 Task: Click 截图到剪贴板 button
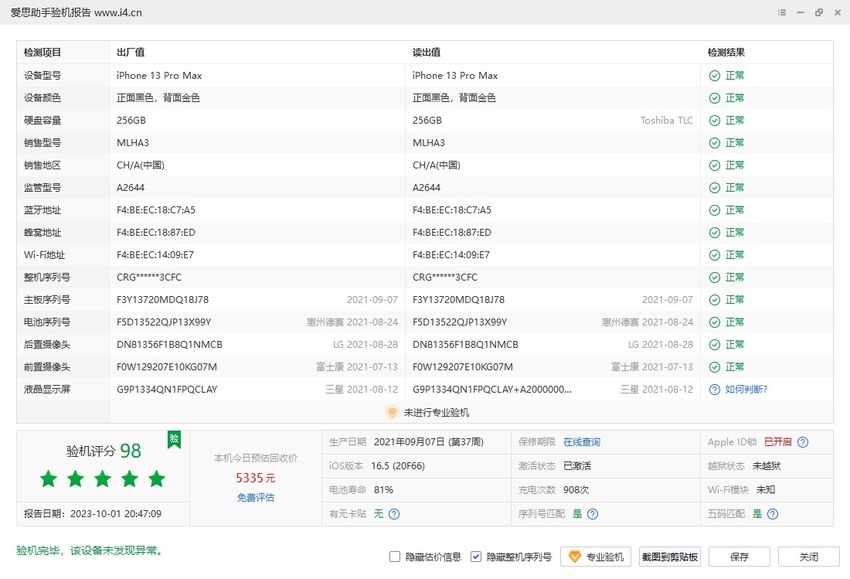tap(669, 557)
